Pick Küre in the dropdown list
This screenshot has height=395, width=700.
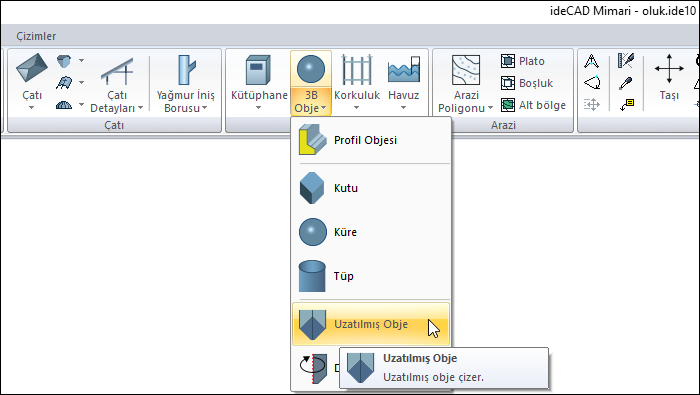coord(371,232)
